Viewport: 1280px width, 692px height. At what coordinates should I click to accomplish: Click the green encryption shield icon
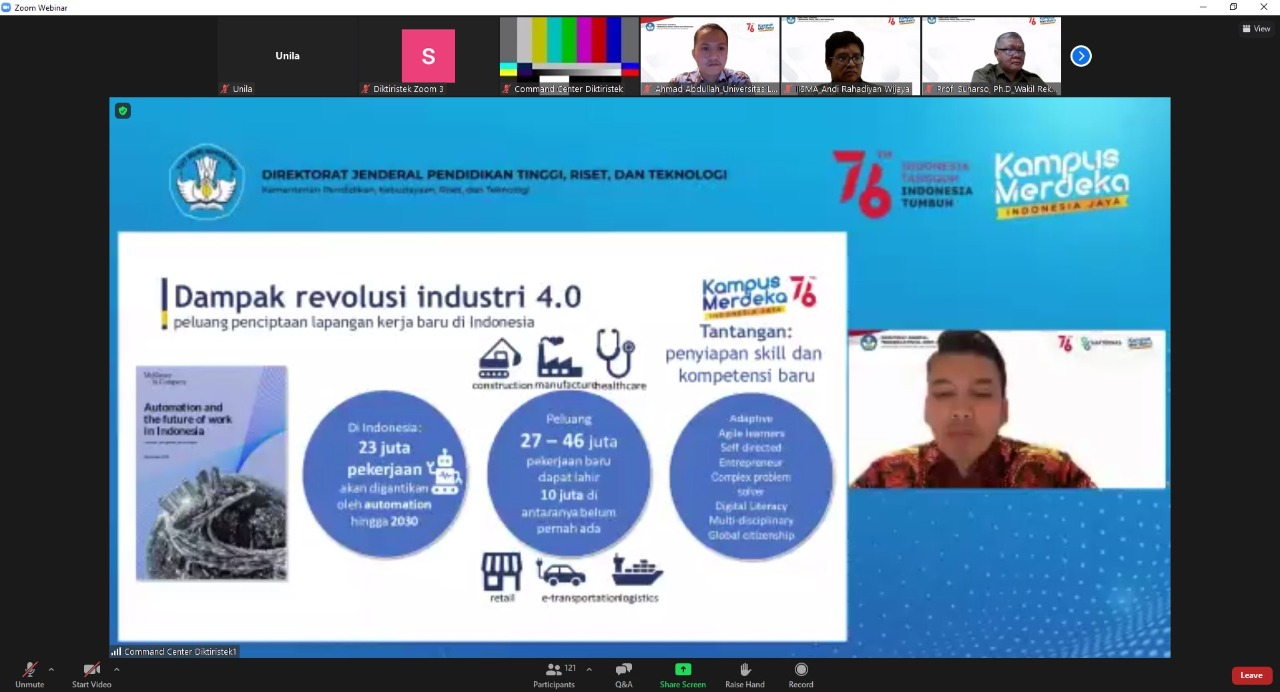pyautogui.click(x=123, y=111)
